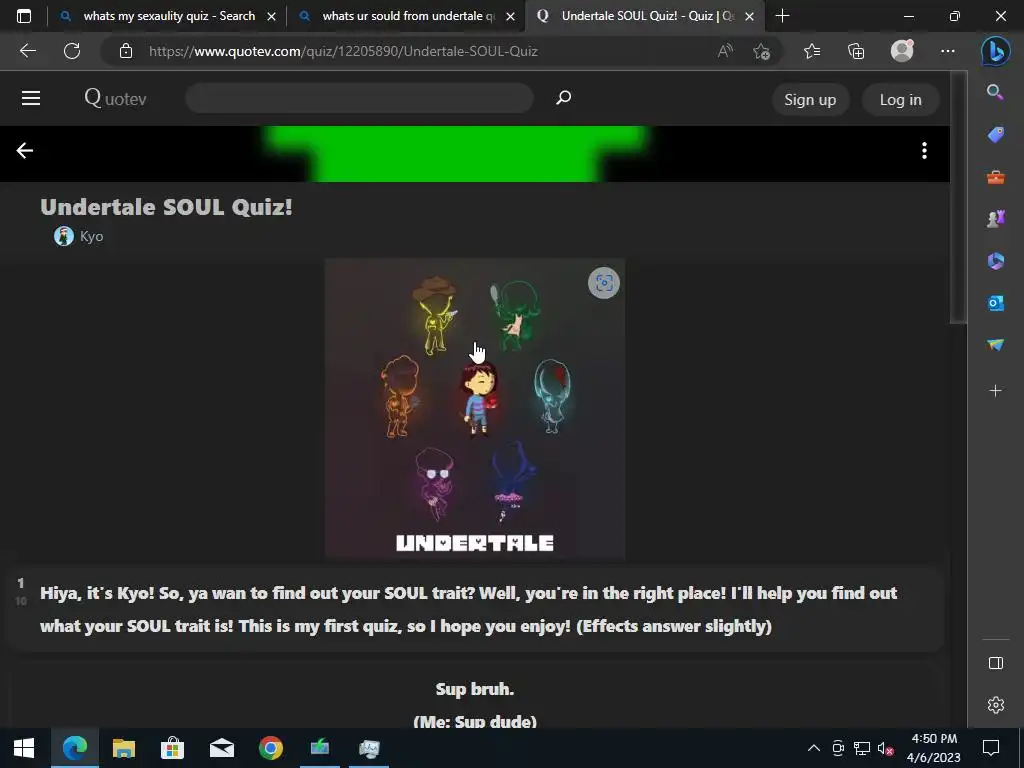Open File Explorer from taskbar
Image resolution: width=1024 pixels, height=768 pixels.
click(x=123, y=748)
